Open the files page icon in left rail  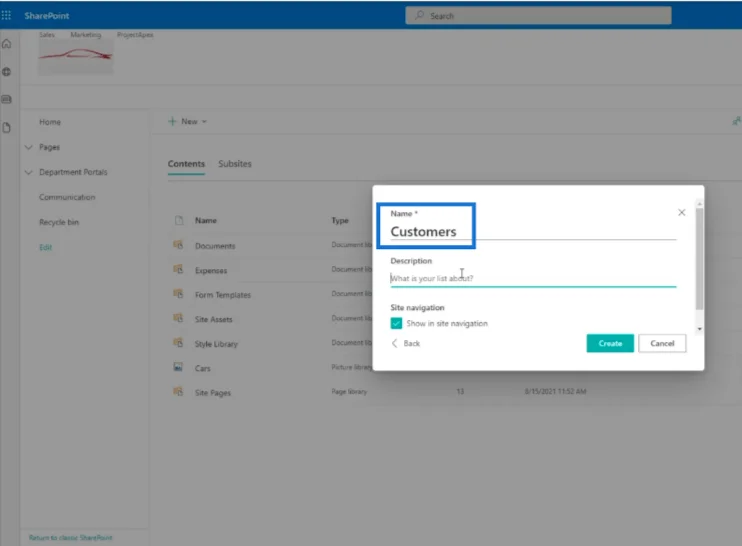7,128
